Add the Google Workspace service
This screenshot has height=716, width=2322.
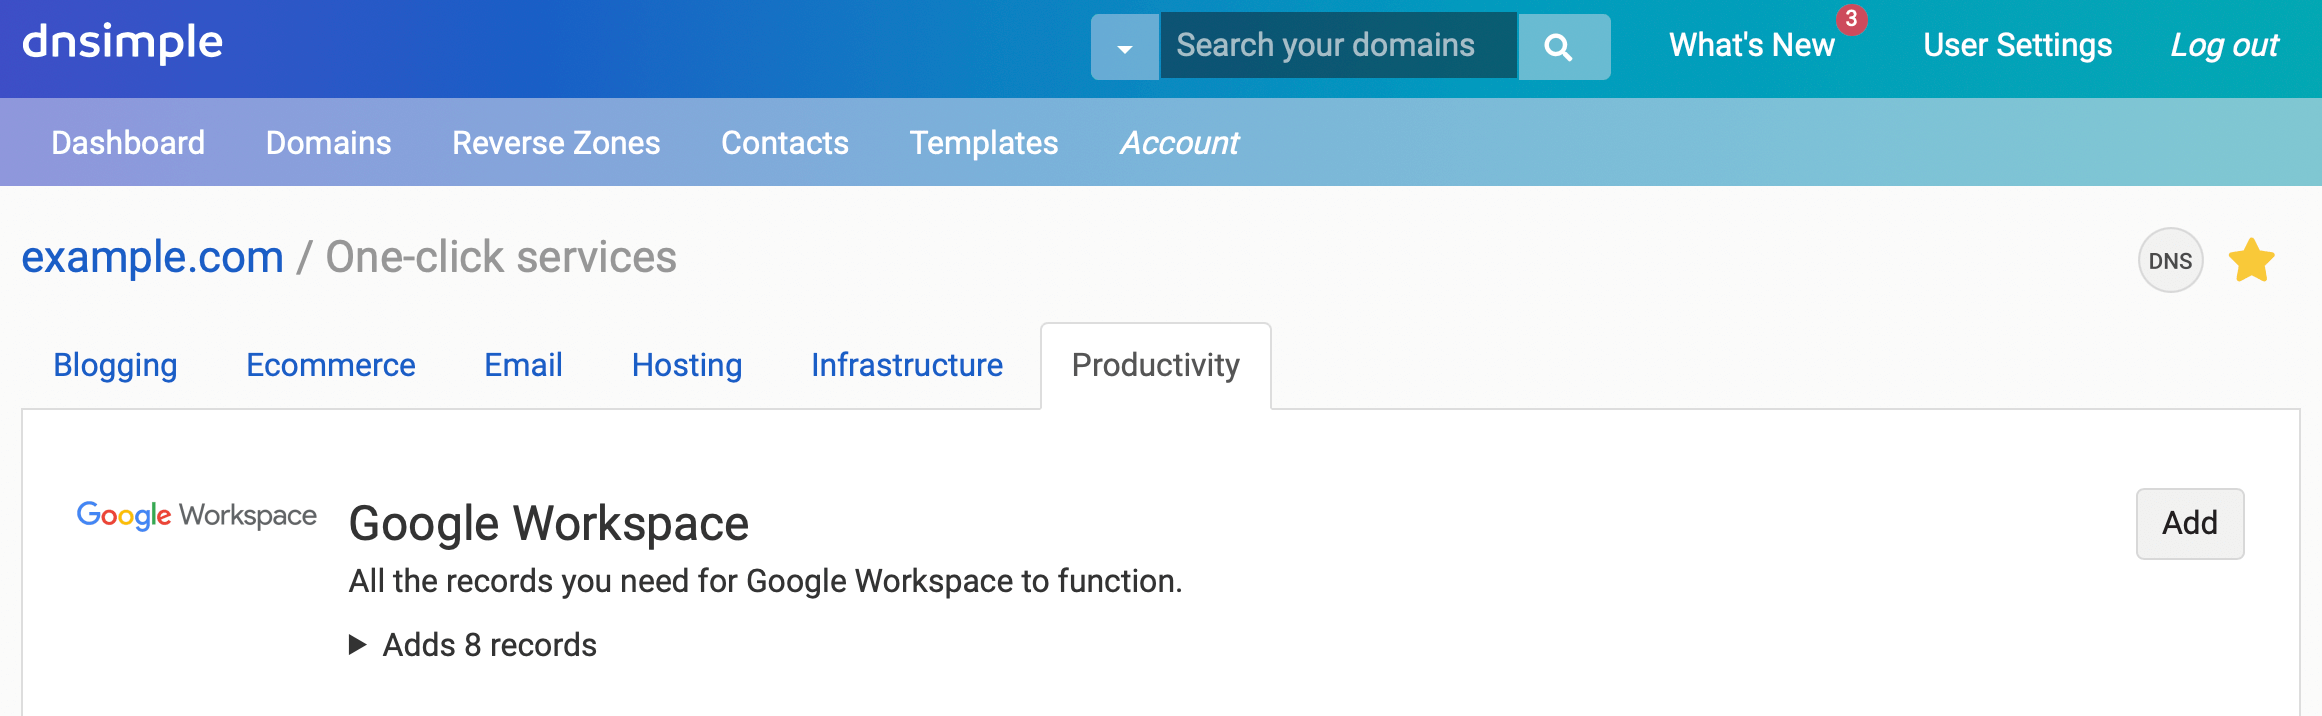point(2189,523)
